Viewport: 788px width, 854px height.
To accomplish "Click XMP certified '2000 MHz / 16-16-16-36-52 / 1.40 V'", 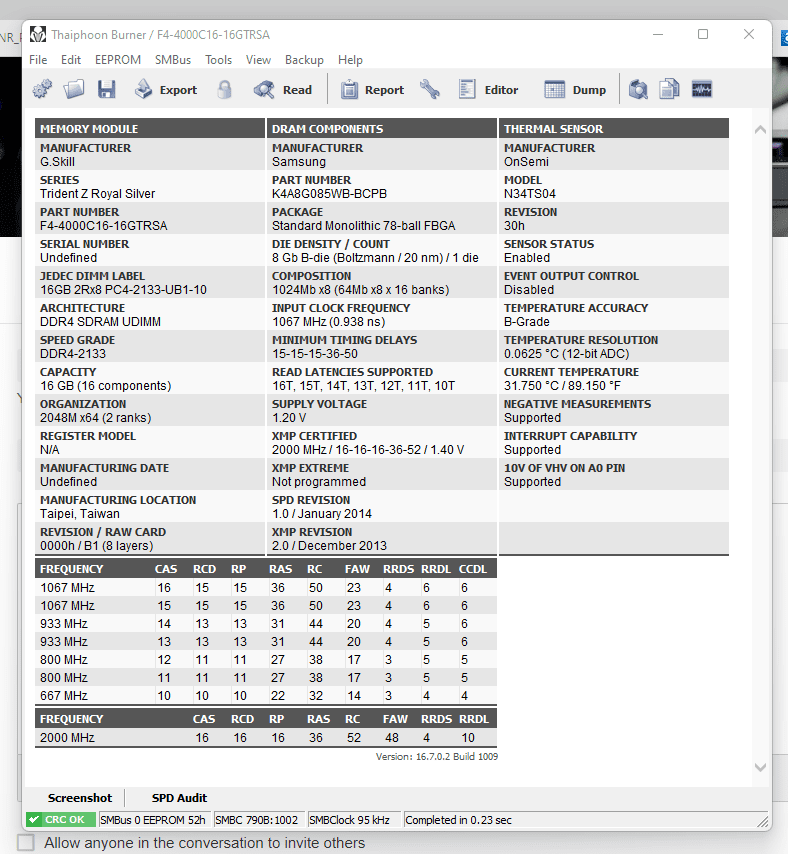I will [x=368, y=449].
